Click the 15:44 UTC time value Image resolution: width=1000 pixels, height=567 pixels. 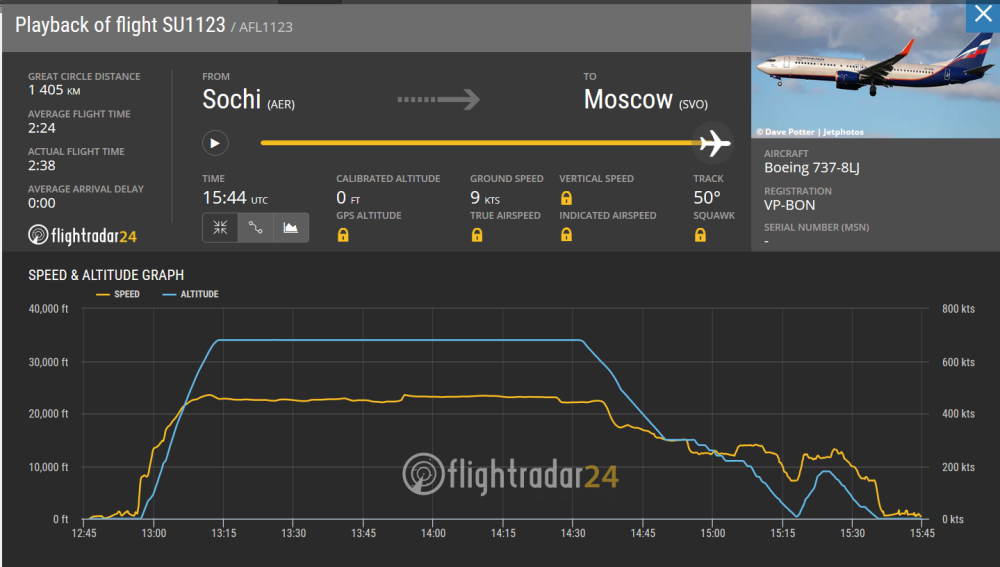point(235,198)
